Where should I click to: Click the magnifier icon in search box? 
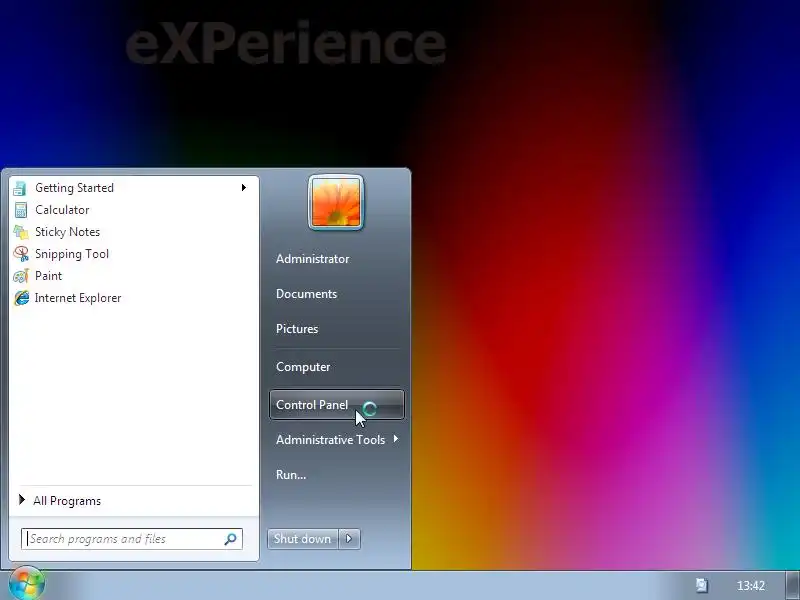click(231, 539)
